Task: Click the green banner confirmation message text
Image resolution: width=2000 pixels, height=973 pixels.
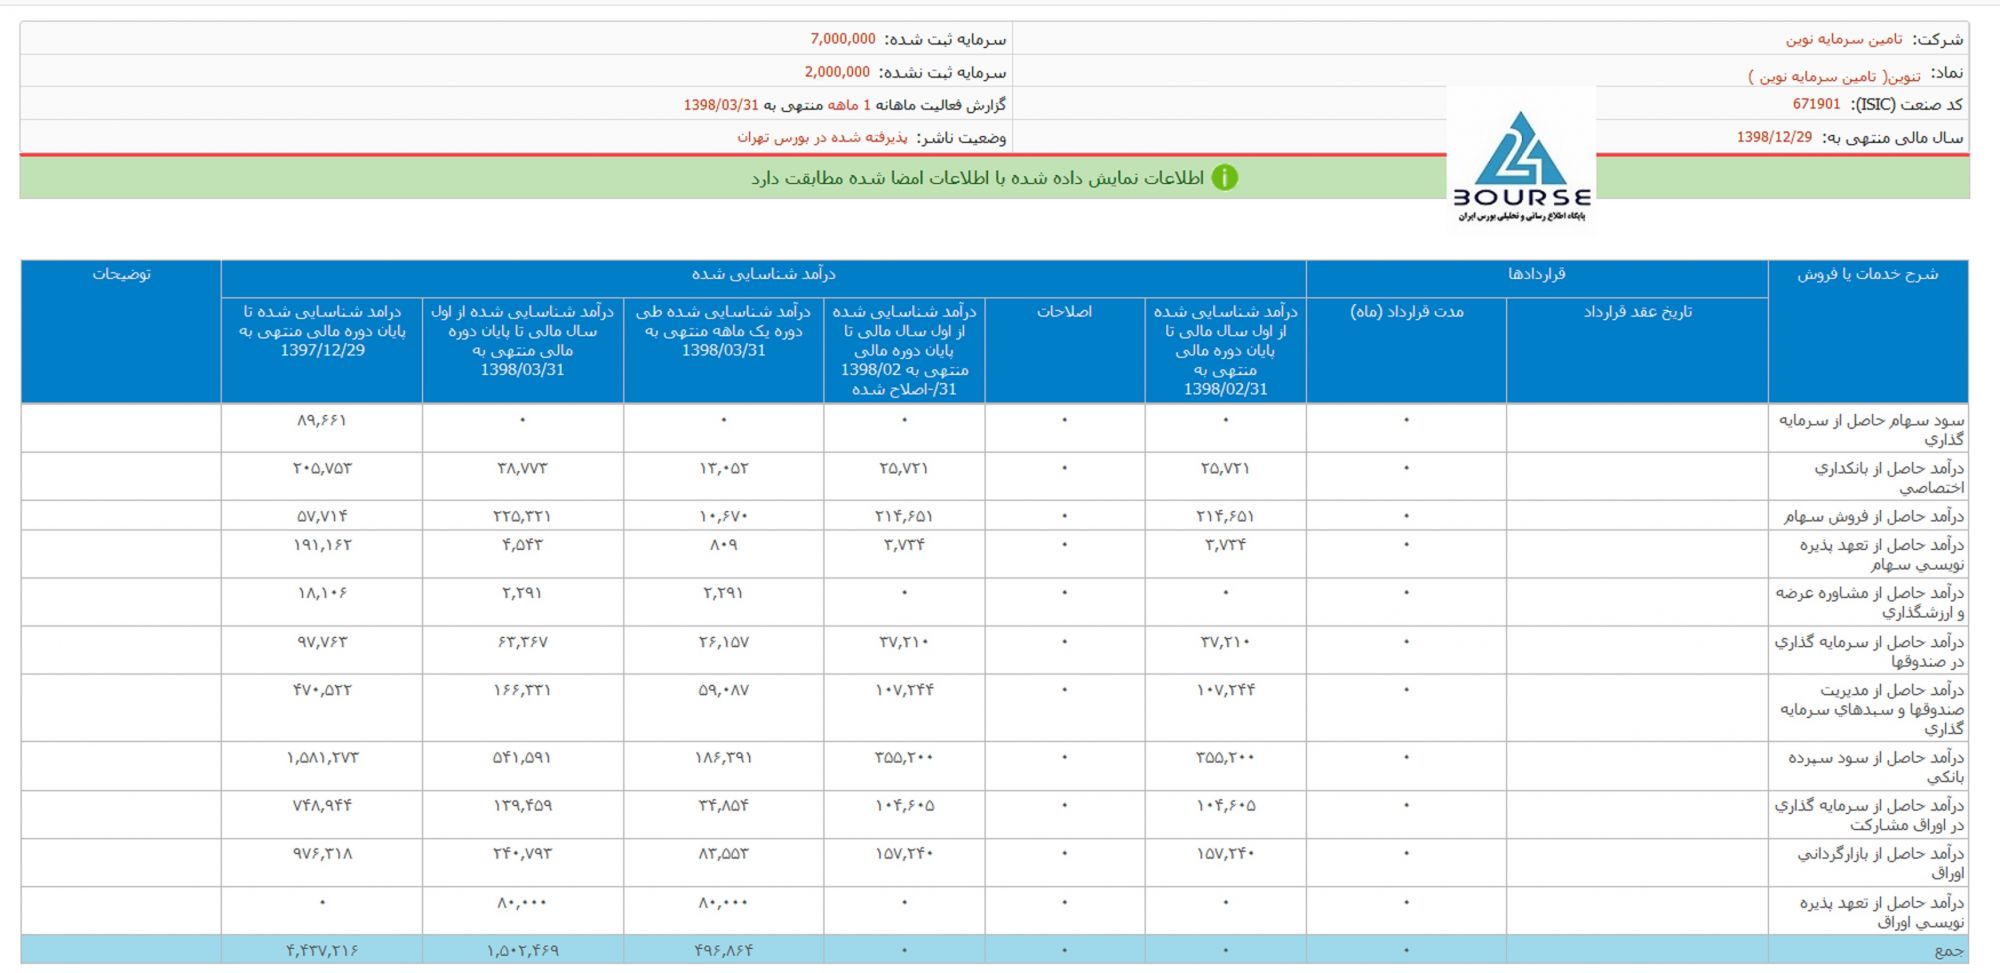Action: [977, 178]
